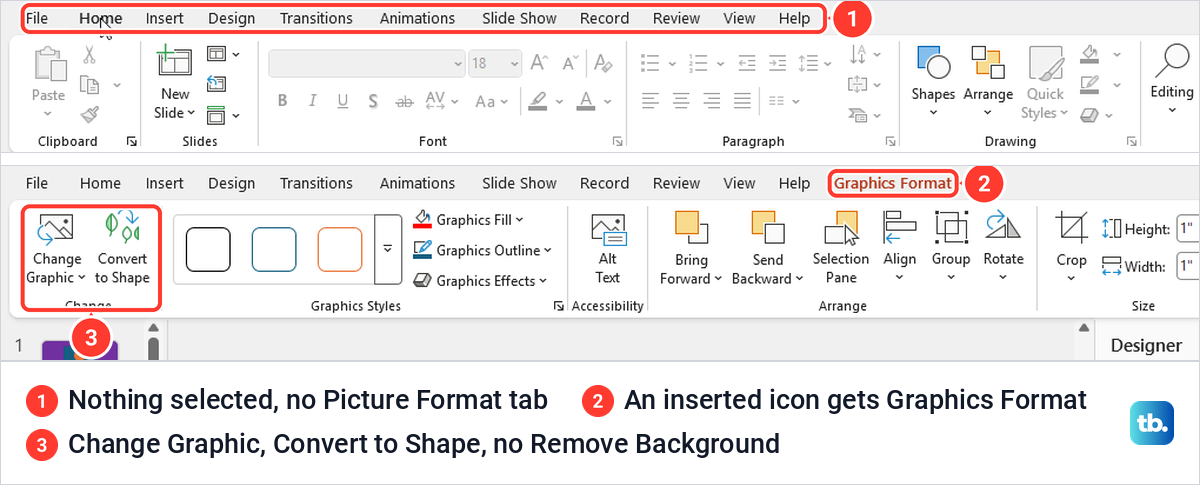This screenshot has width=1200, height=485.
Task: Click the Increase Font Size icon
Action: click(541, 63)
